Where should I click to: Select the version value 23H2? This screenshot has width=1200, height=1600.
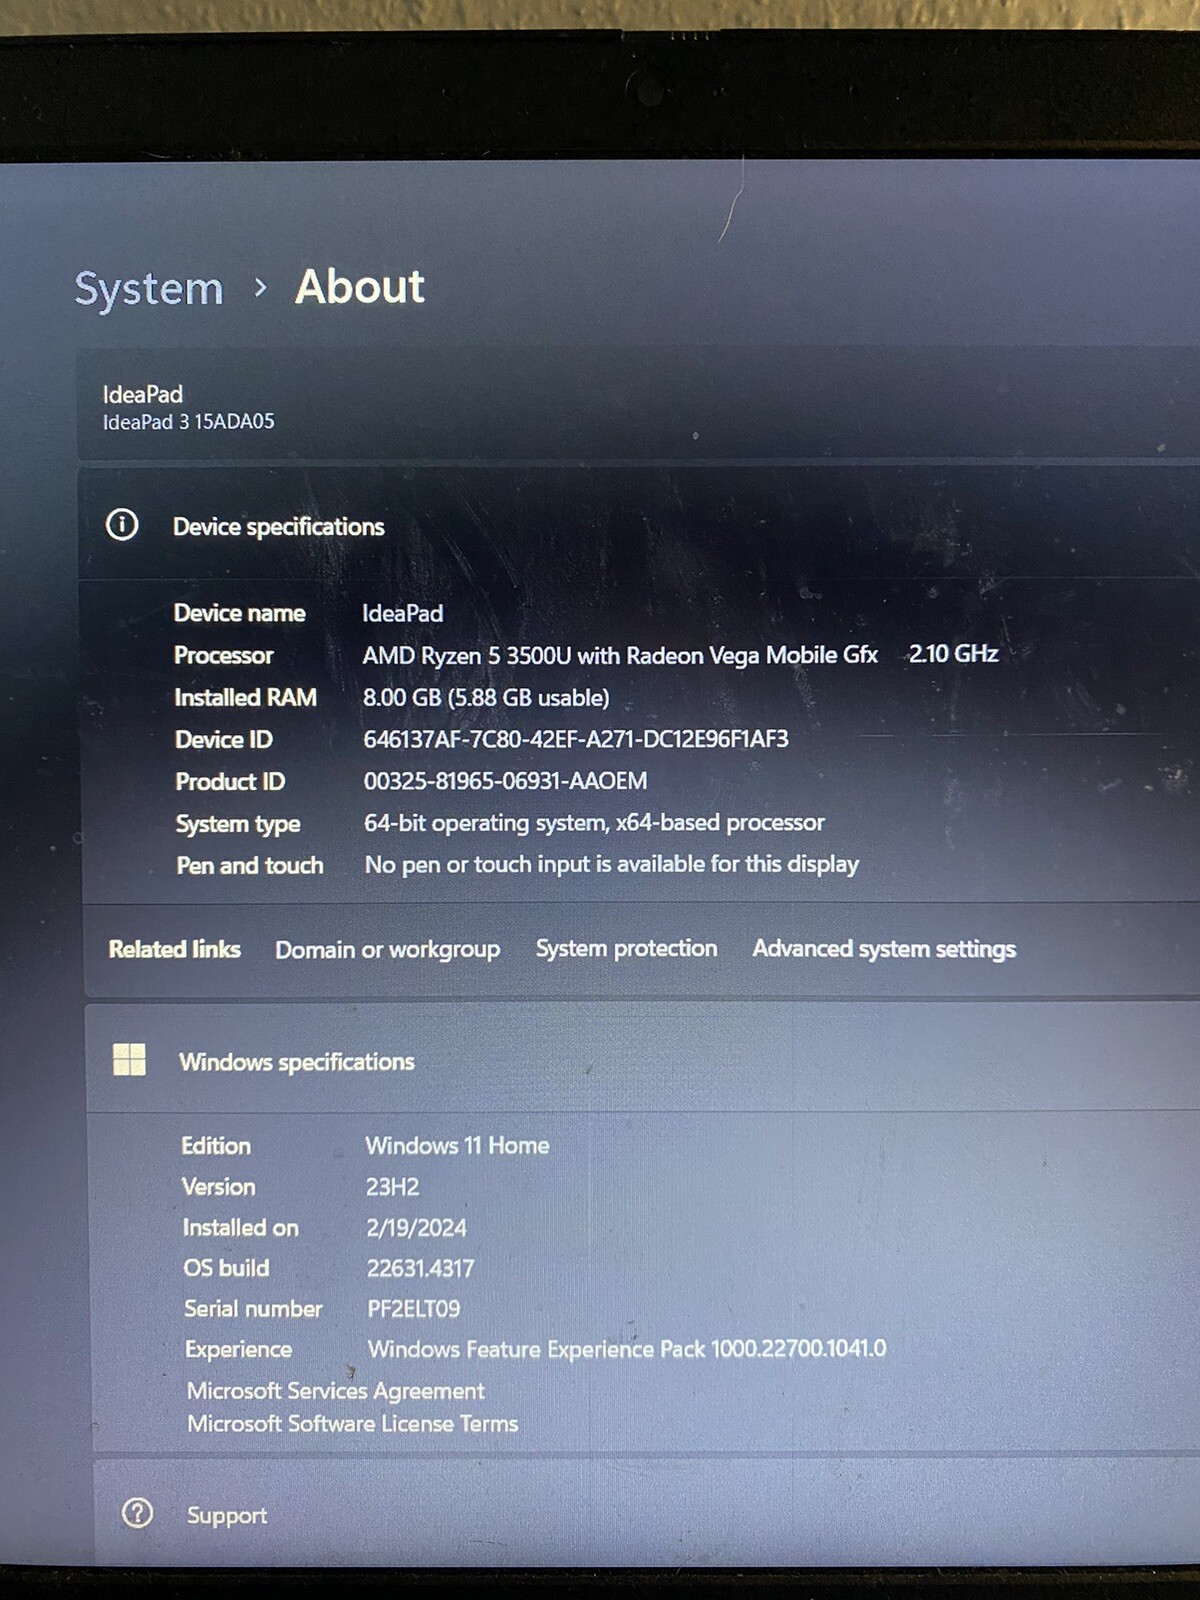coord(393,1187)
